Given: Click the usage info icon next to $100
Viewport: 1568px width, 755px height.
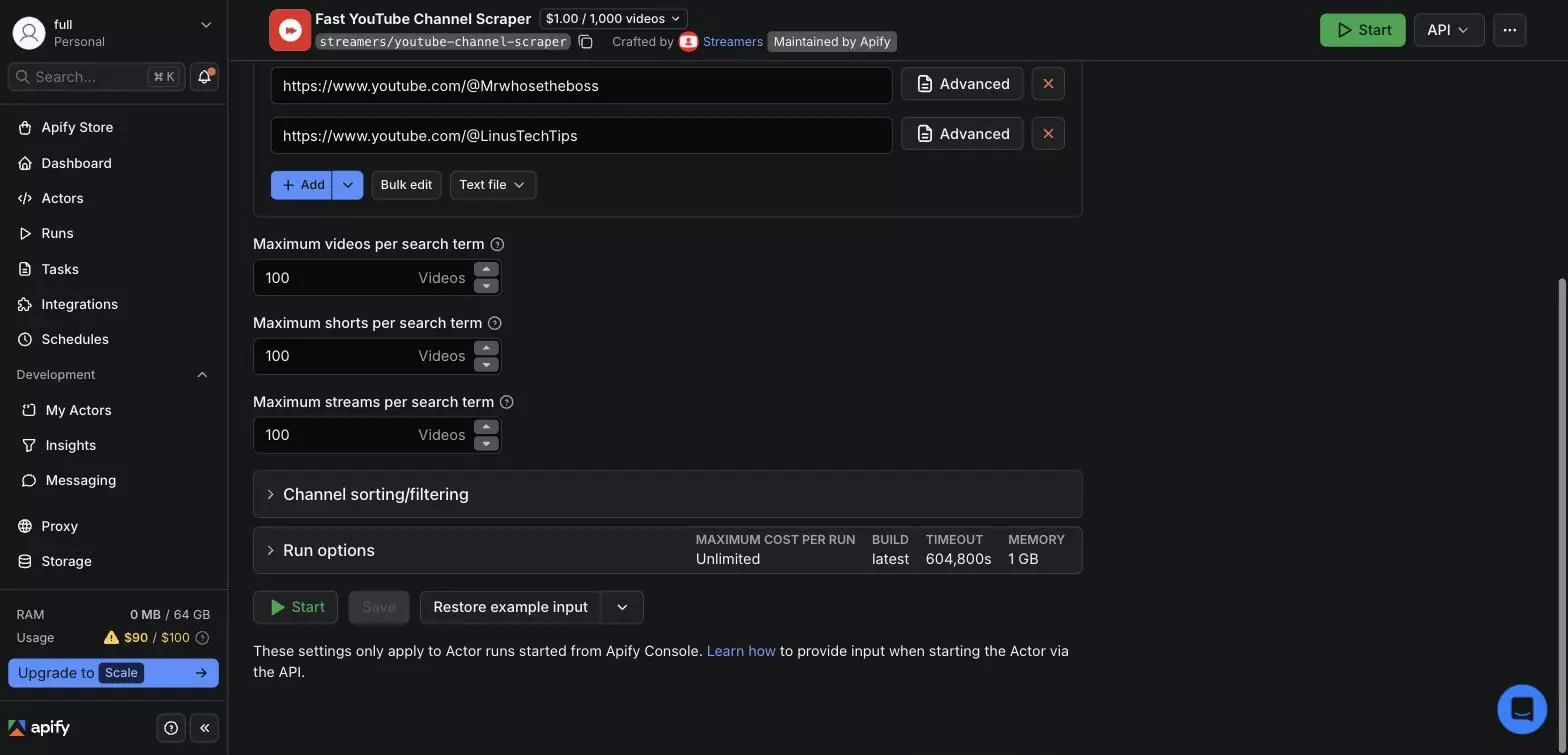Looking at the screenshot, I should click(x=202, y=638).
